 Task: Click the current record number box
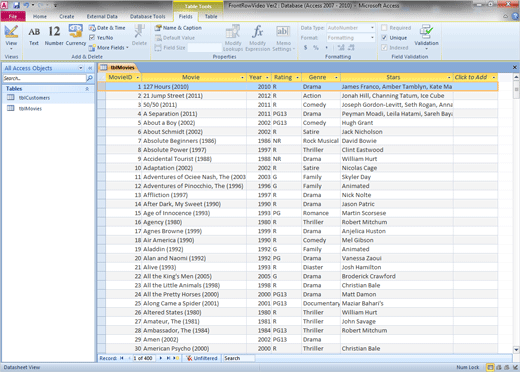coord(143,358)
